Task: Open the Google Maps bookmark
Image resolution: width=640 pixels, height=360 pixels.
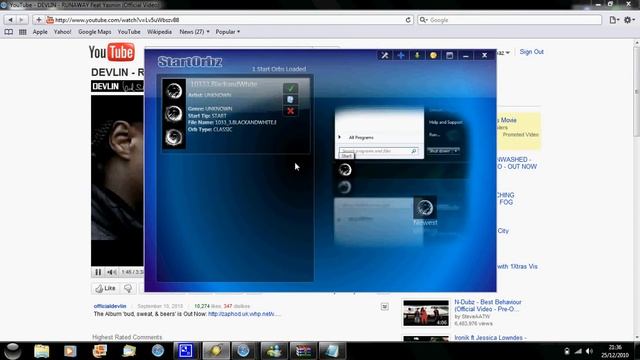Action: click(94, 31)
